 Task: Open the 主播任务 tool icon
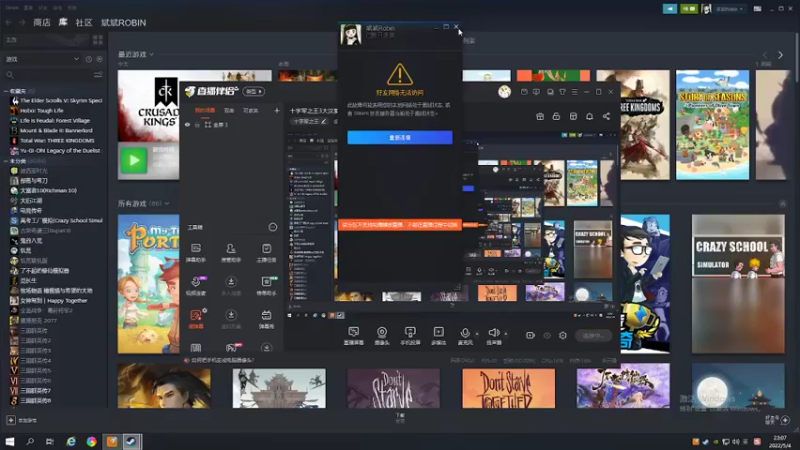coord(266,252)
